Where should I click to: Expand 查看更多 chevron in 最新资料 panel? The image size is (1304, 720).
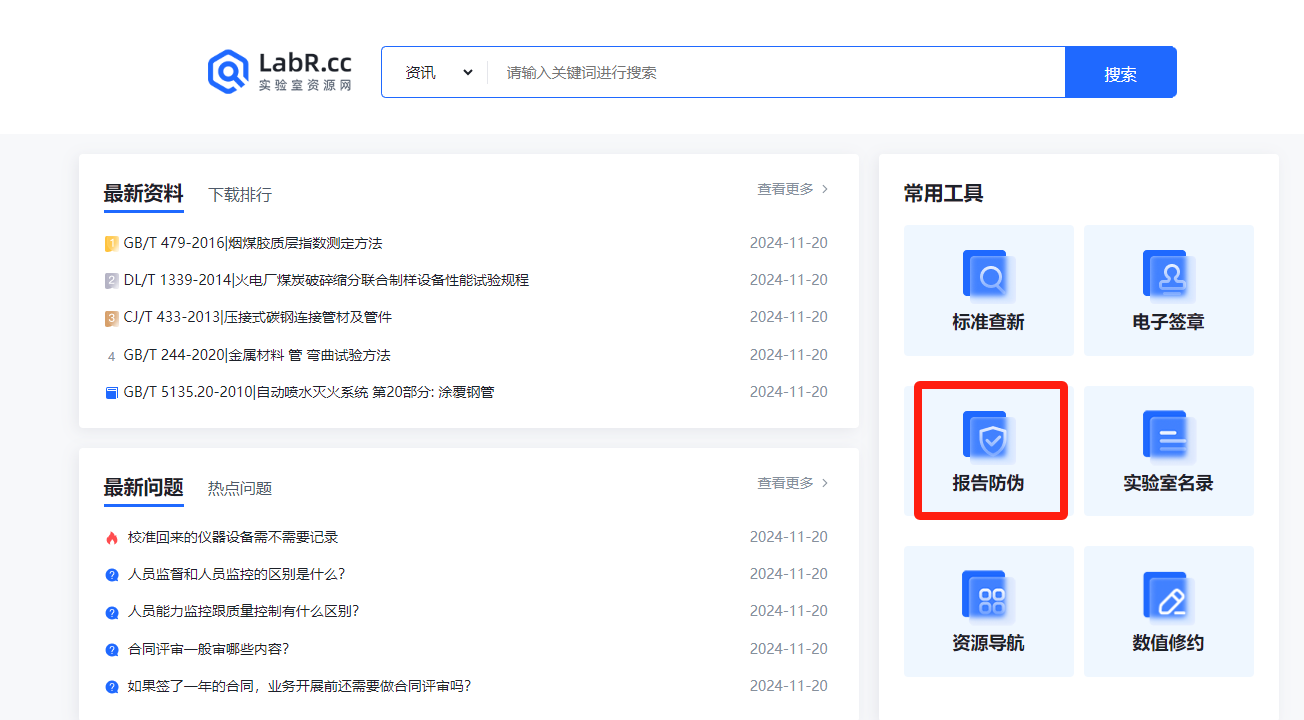[x=825, y=188]
